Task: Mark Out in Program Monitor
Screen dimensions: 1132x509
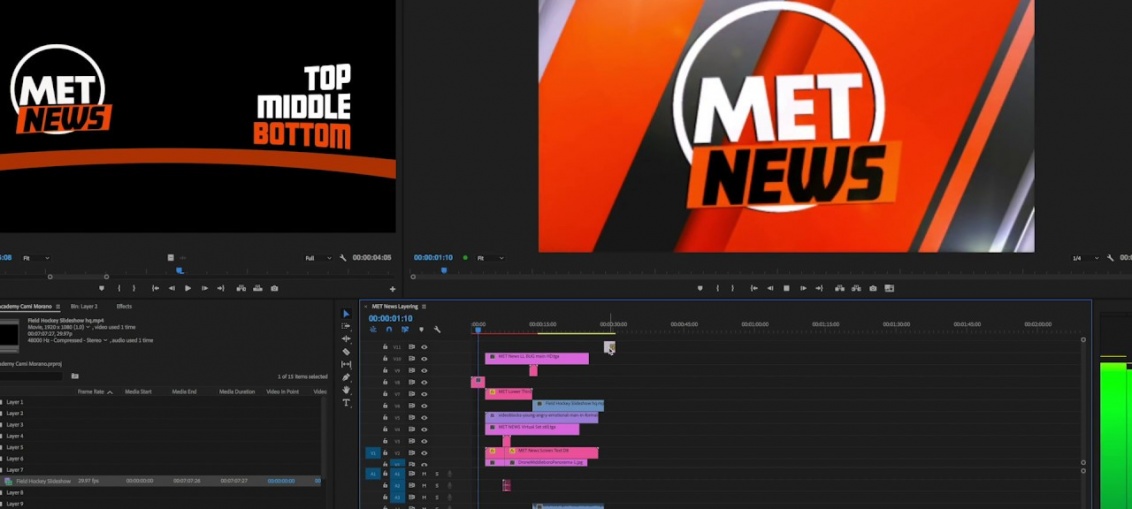Action: click(x=733, y=288)
